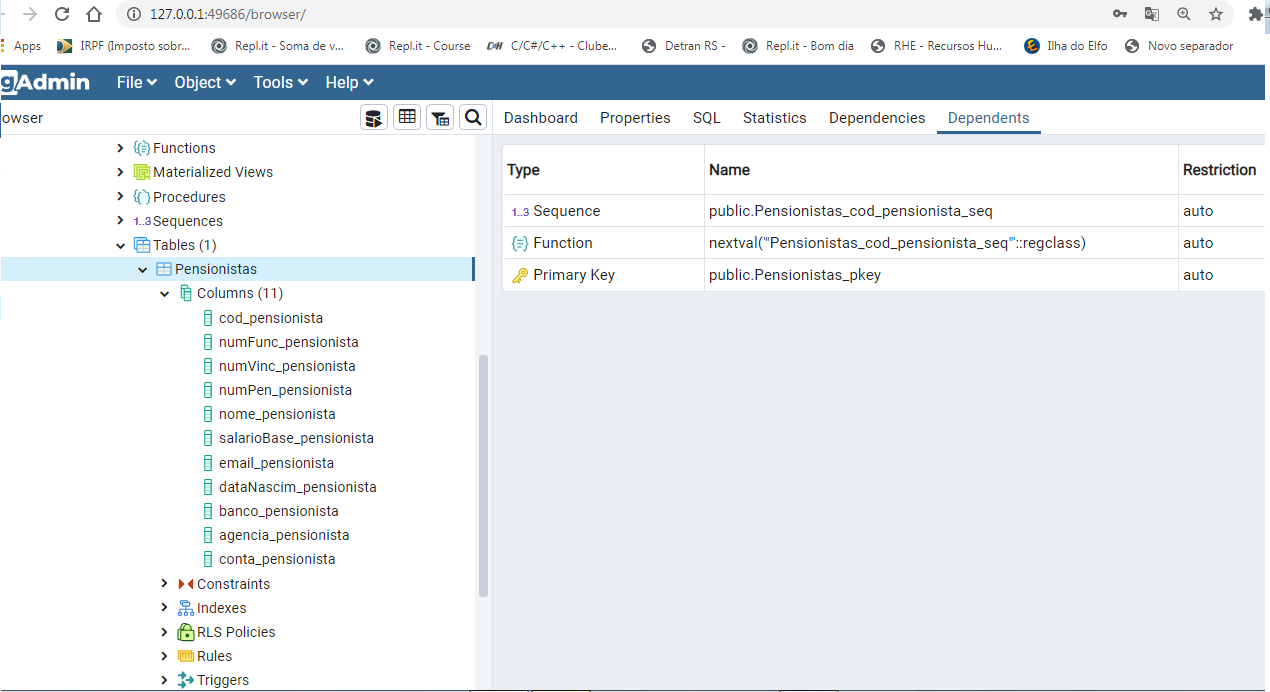Click the Filtered Rows toolbar icon
1270x692 pixels.
click(x=440, y=118)
